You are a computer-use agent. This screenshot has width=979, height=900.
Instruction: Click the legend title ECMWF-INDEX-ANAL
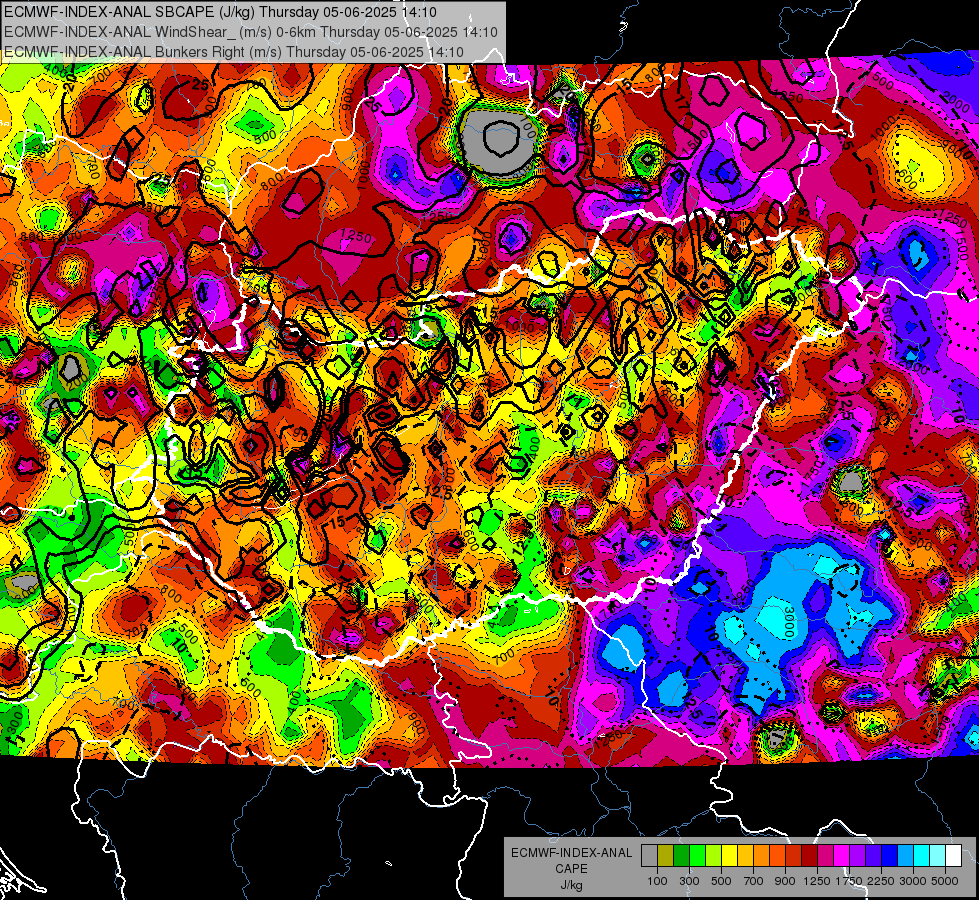tap(571, 853)
